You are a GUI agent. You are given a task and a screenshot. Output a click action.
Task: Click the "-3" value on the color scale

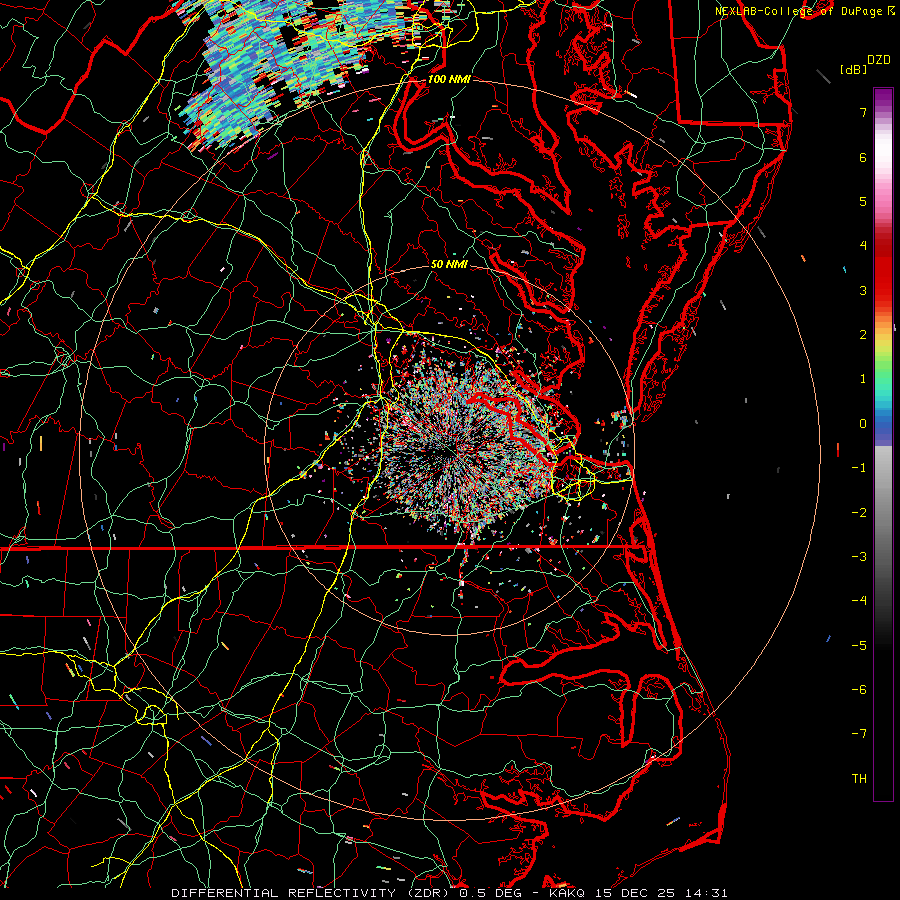tap(859, 557)
